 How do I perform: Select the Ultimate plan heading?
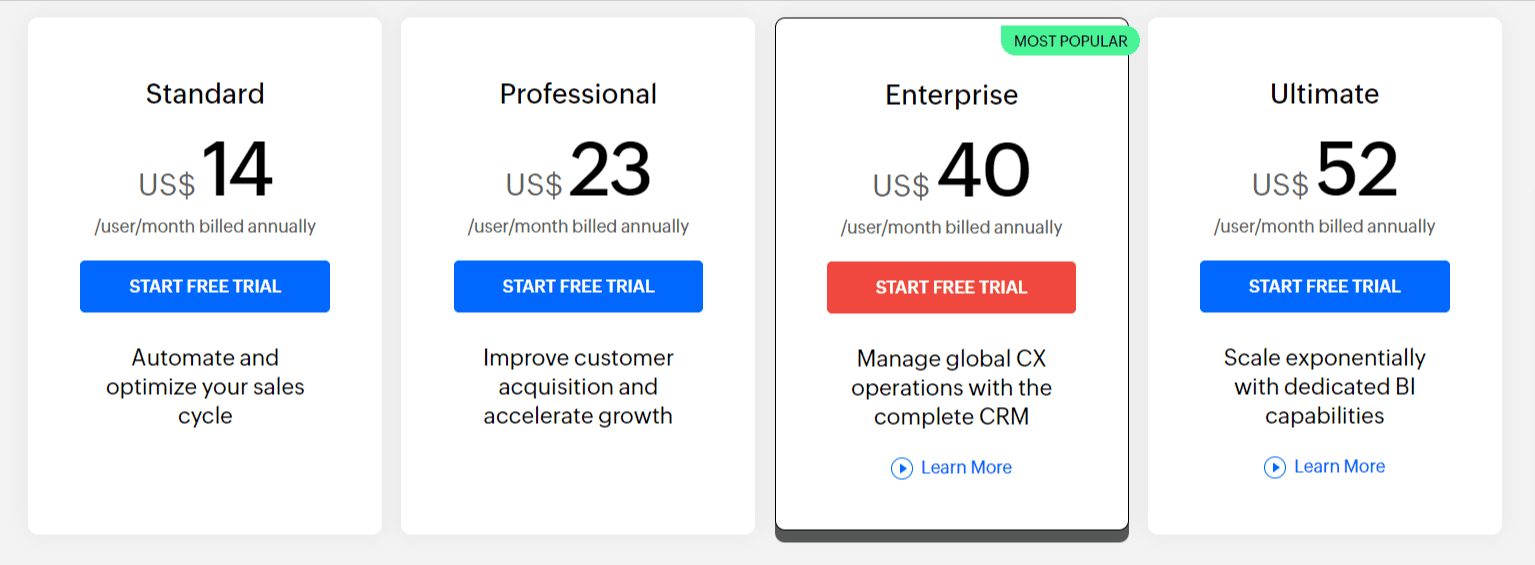1325,94
